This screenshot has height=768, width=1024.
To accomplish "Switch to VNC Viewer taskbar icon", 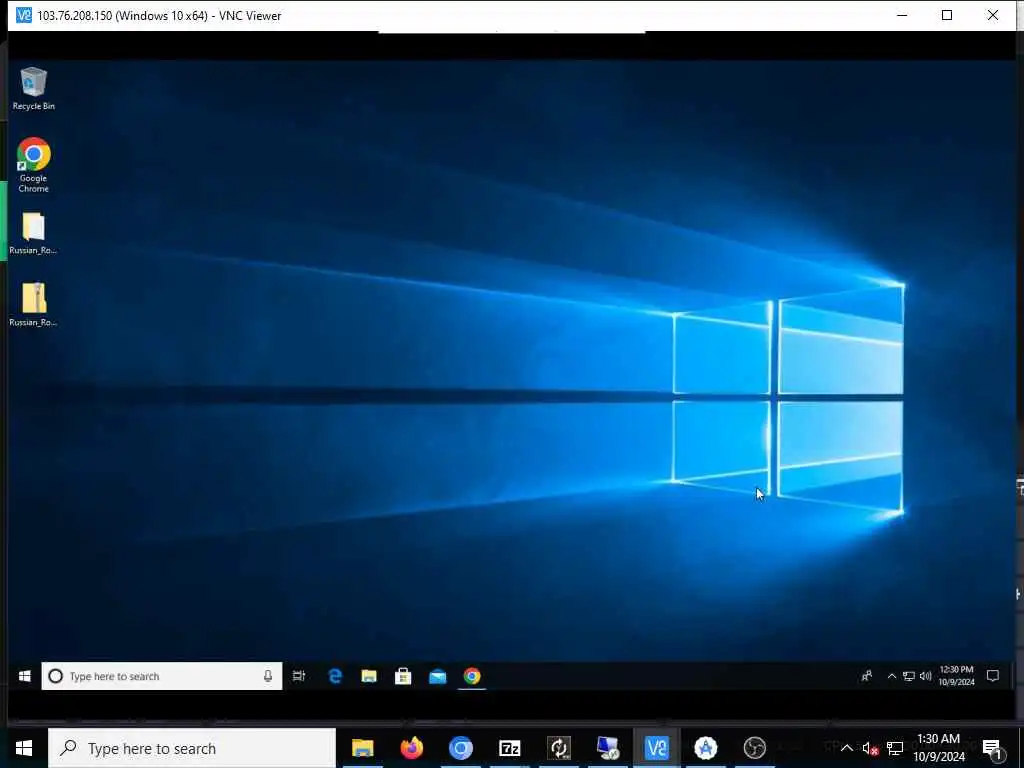I will pos(656,748).
